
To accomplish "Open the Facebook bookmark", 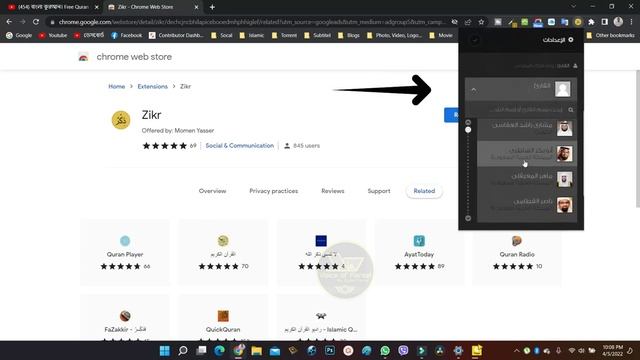I will point(127,36).
